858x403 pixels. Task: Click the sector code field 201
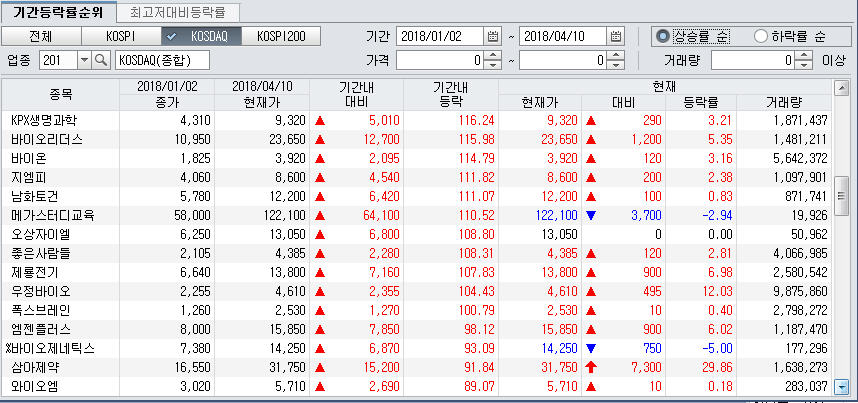pyautogui.click(x=59, y=60)
